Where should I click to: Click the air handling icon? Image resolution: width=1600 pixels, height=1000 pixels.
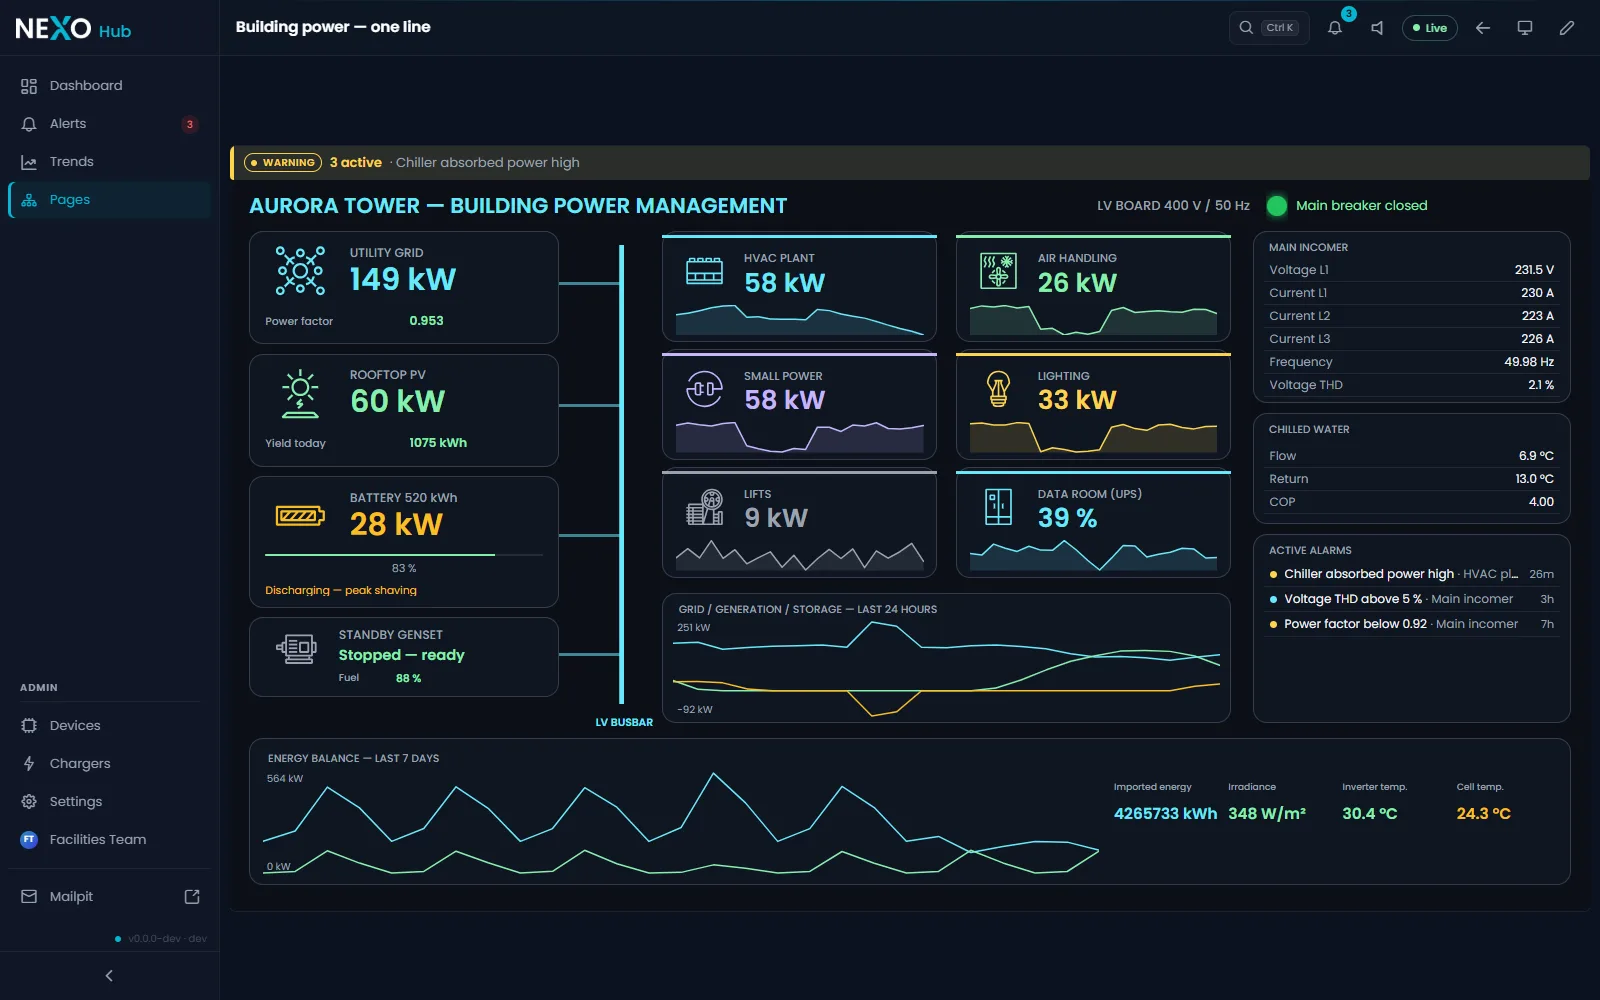(998, 271)
